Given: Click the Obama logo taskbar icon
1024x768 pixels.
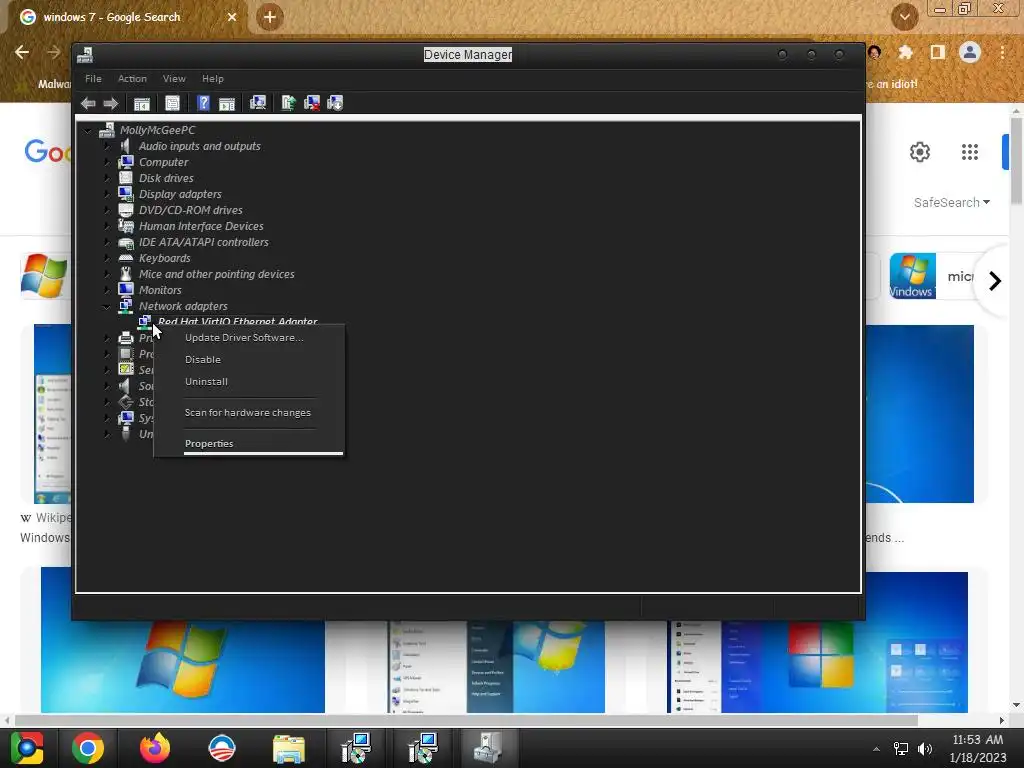Looking at the screenshot, I should pyautogui.click(x=221, y=748).
